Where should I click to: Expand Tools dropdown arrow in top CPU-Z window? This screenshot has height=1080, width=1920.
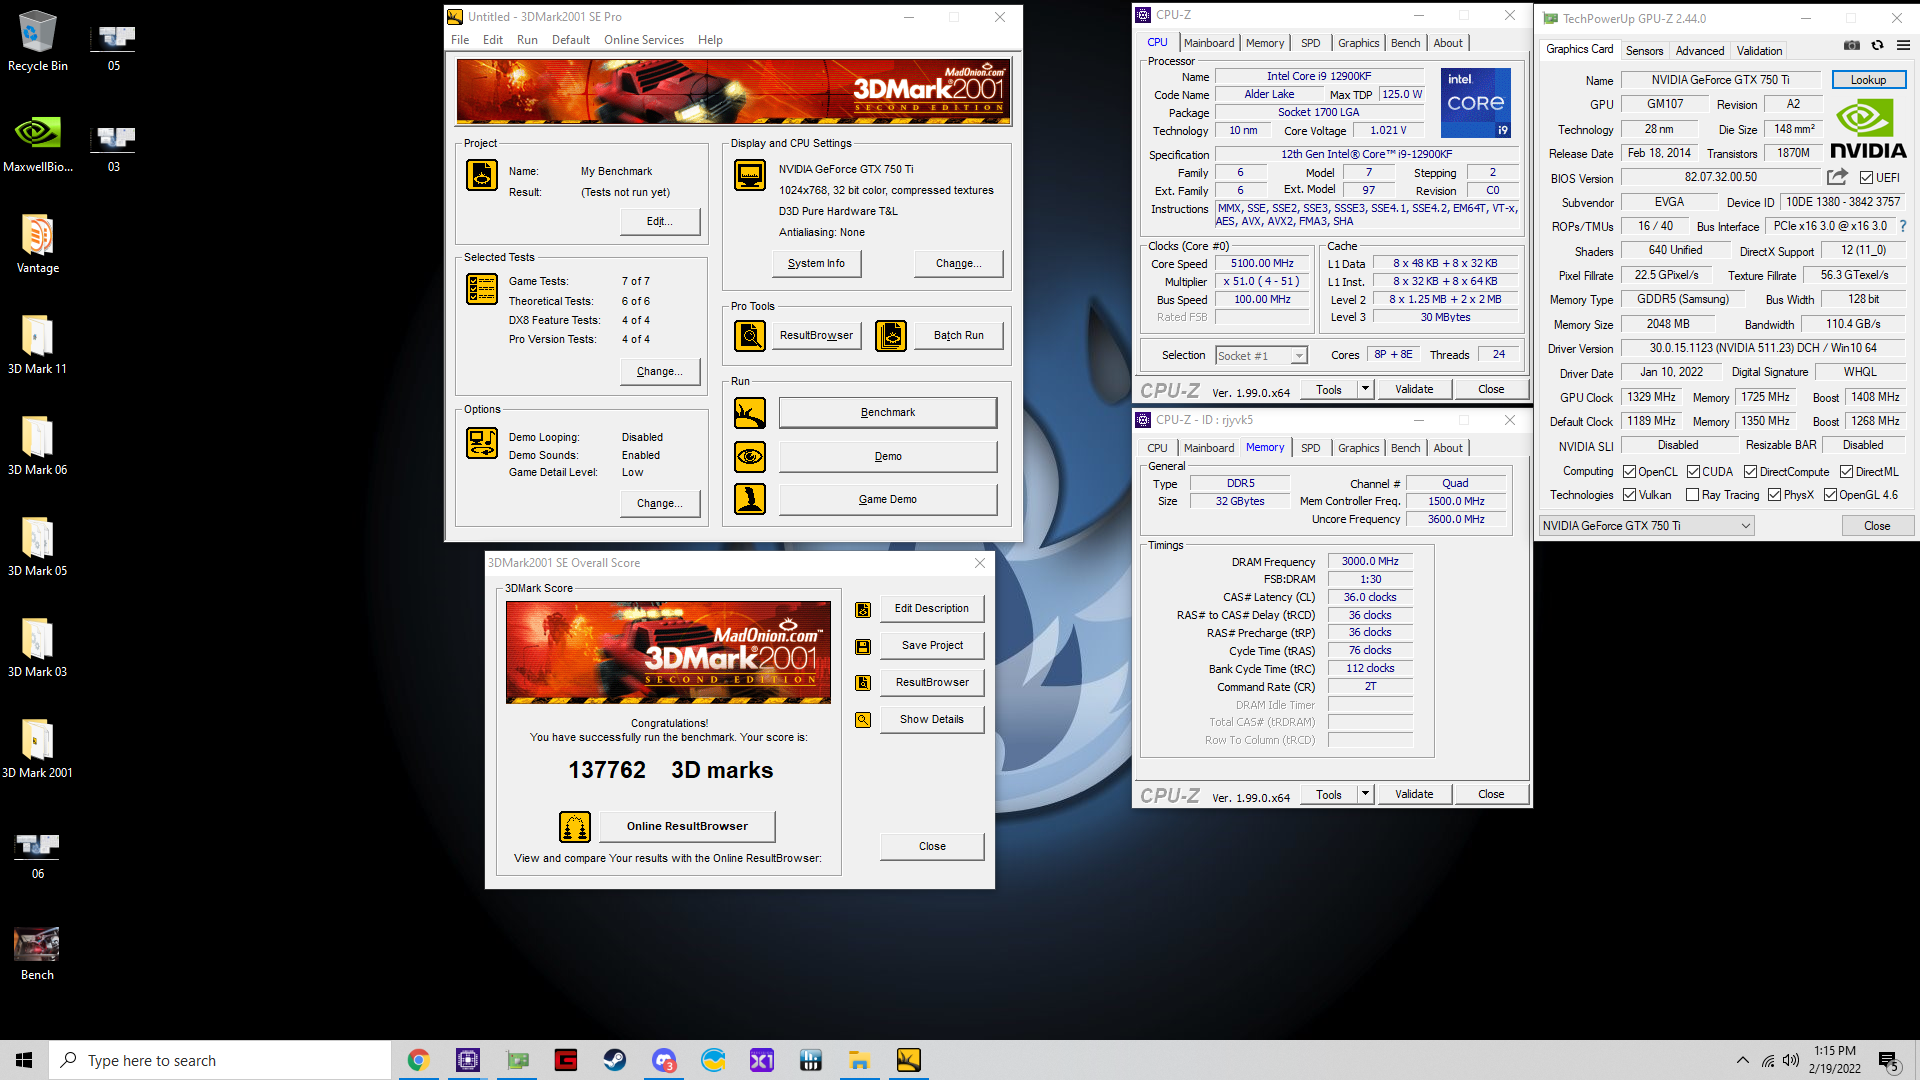coord(1365,390)
